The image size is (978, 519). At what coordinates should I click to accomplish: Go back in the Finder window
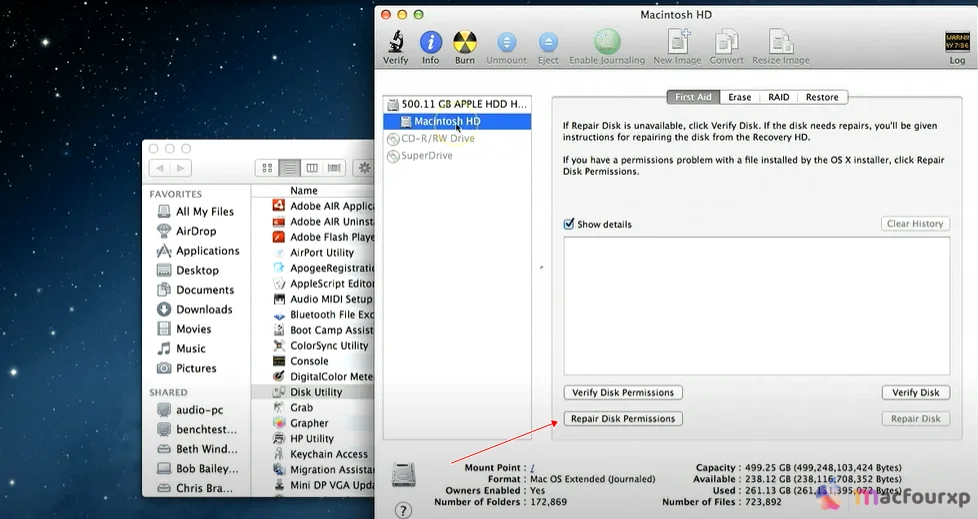pos(160,168)
